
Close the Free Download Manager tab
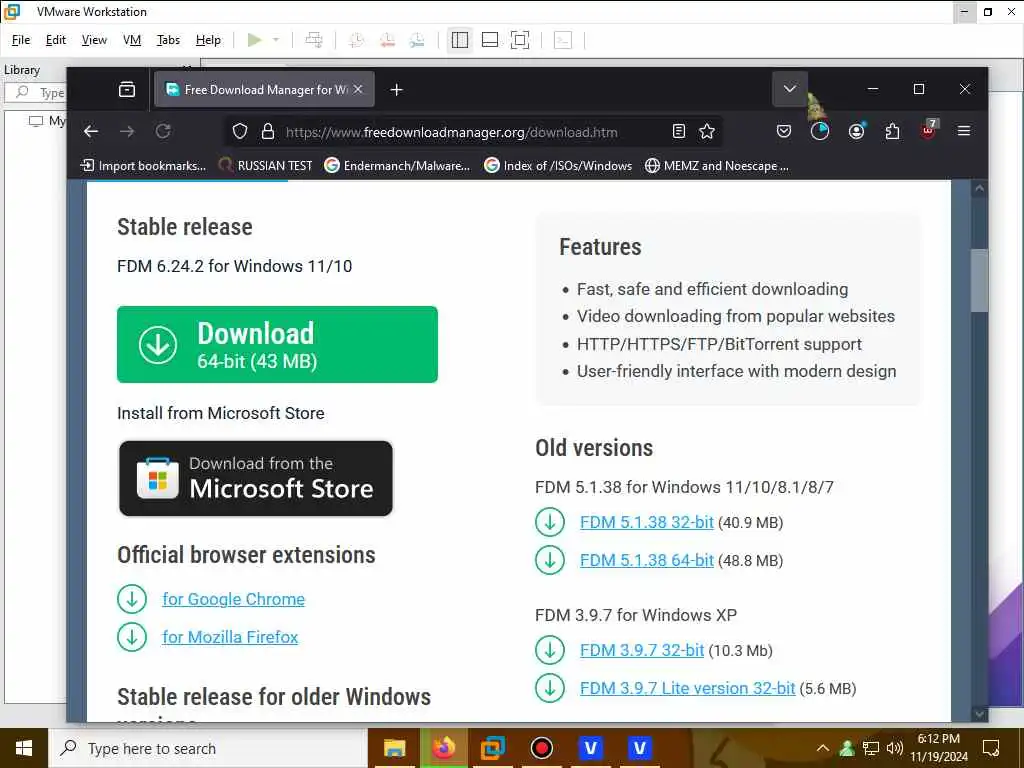coord(358,89)
